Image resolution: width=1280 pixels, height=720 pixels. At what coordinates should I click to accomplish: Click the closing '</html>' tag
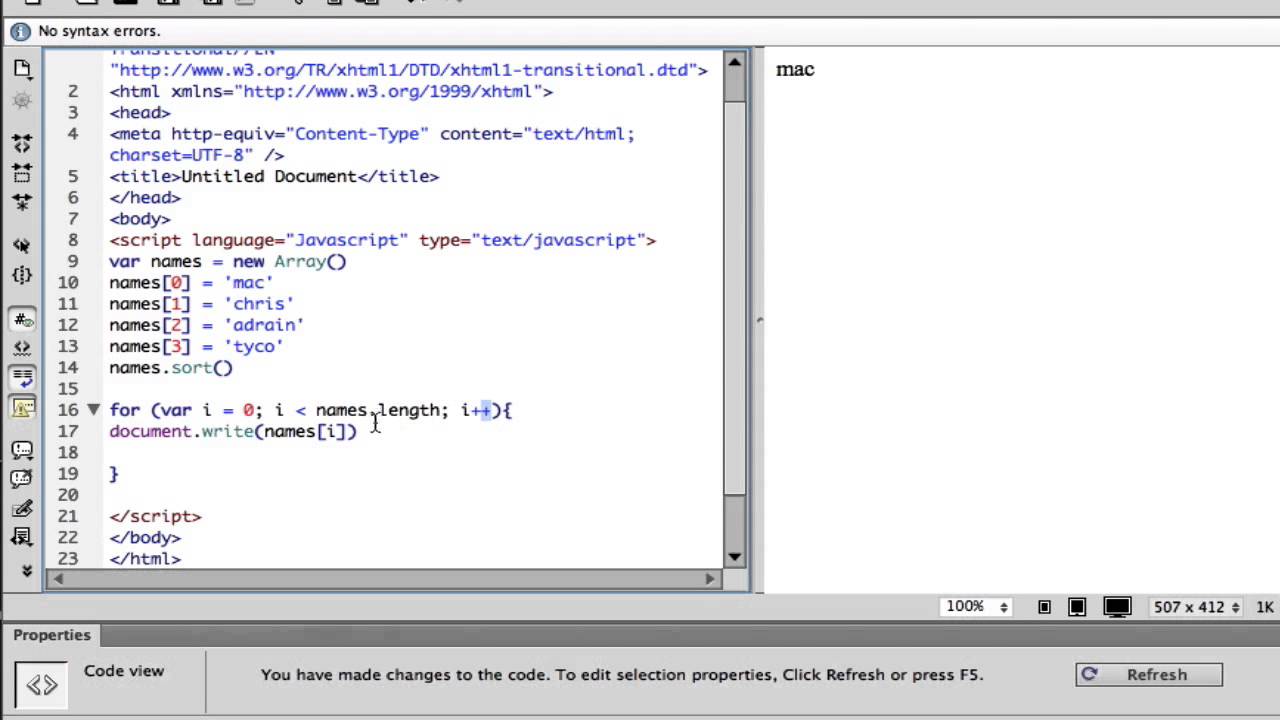click(x=145, y=559)
